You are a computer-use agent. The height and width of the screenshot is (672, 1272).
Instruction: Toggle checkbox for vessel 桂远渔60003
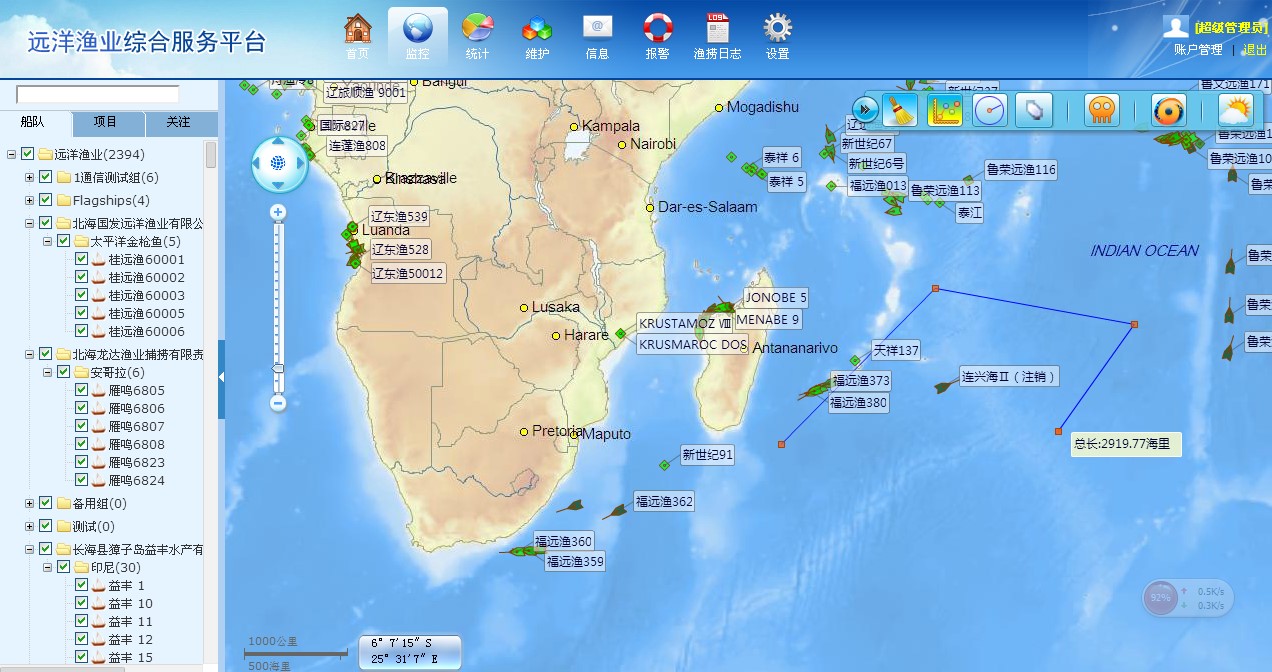click(x=82, y=295)
